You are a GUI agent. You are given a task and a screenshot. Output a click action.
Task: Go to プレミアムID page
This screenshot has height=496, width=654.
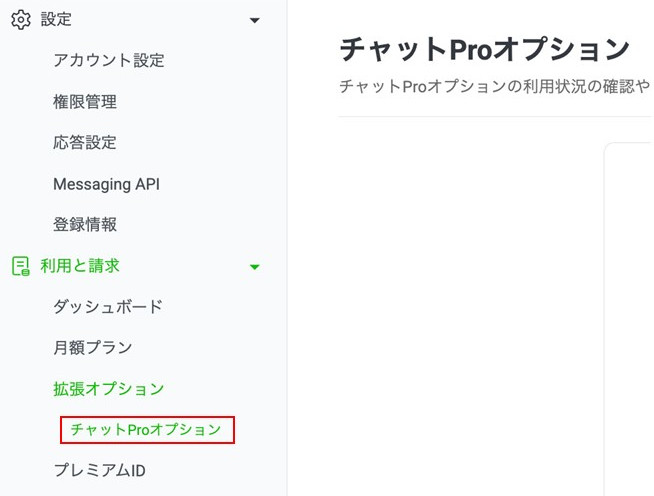(x=100, y=470)
